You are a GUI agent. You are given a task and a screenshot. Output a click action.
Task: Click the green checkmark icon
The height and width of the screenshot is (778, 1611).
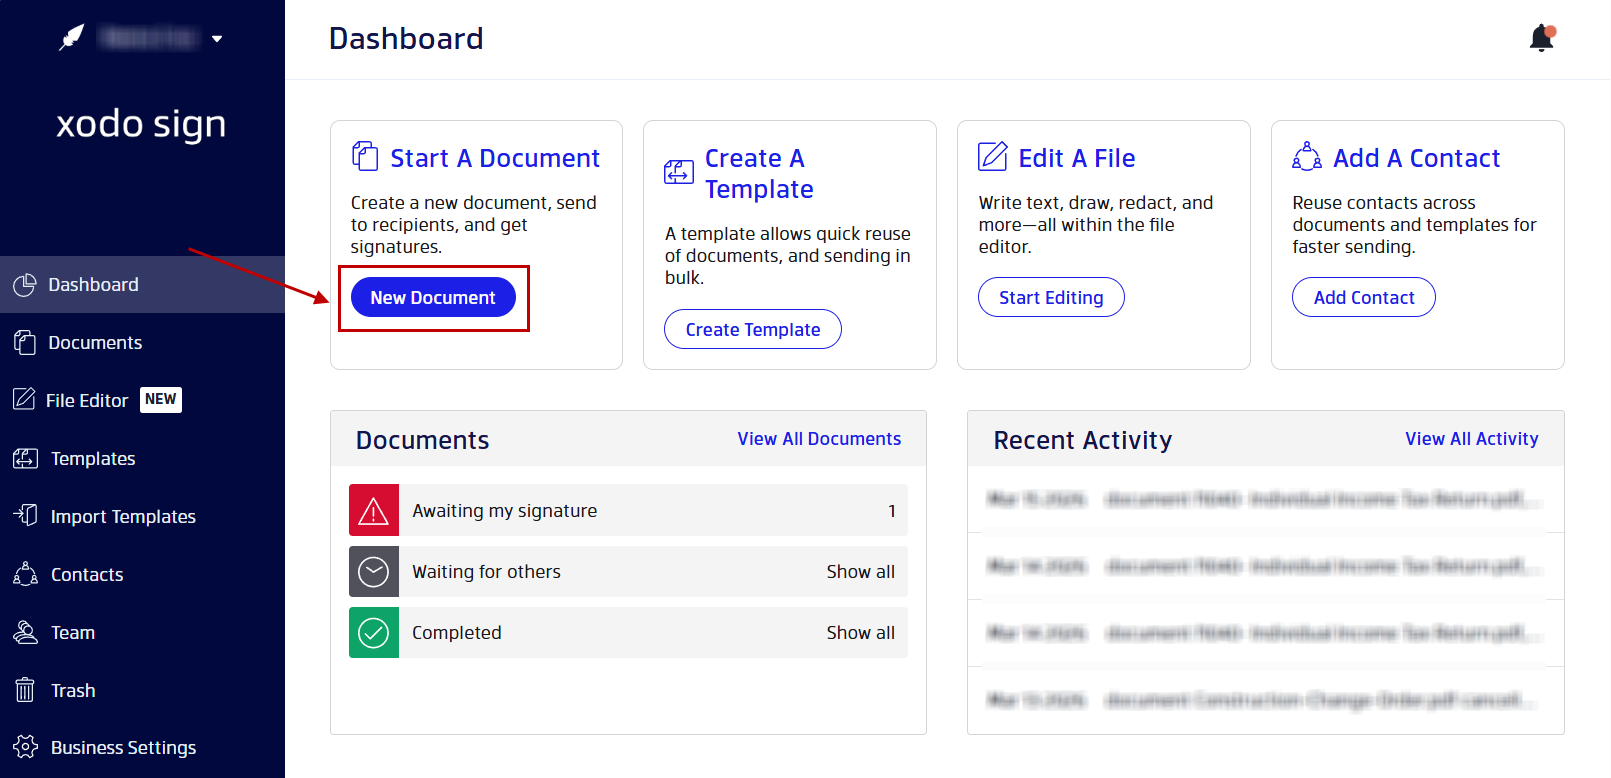click(374, 633)
